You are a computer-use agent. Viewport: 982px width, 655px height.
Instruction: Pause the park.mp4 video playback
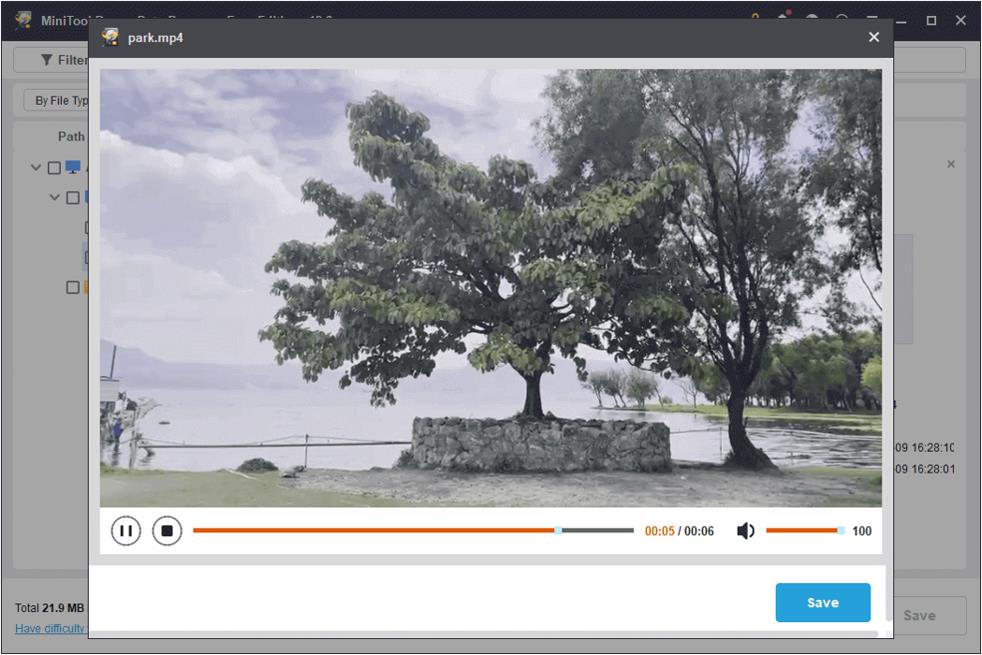point(125,531)
